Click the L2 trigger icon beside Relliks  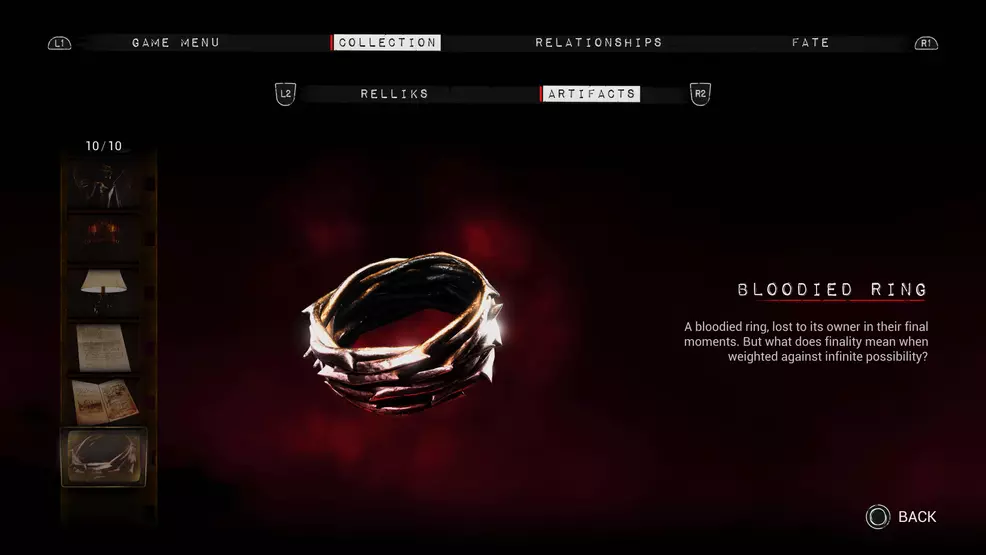[x=285, y=94]
